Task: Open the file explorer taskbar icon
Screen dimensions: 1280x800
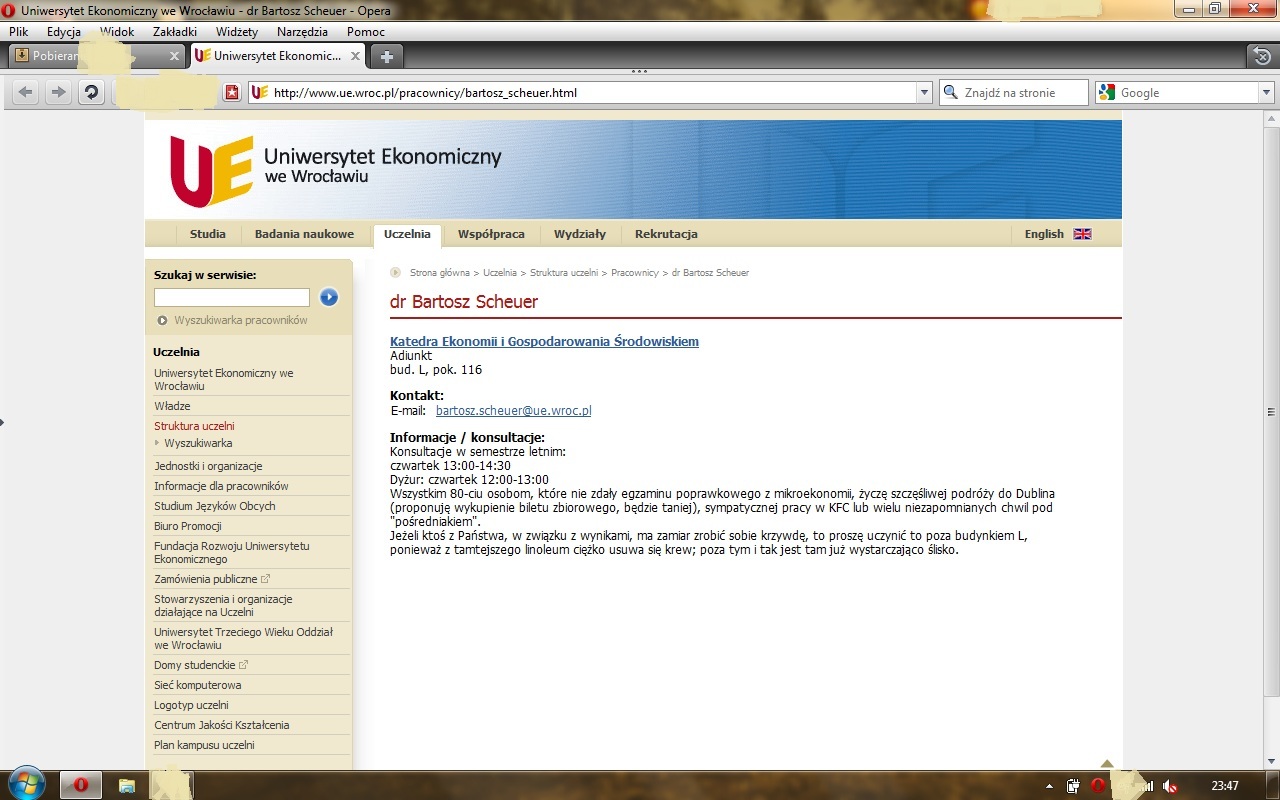Action: click(x=127, y=785)
